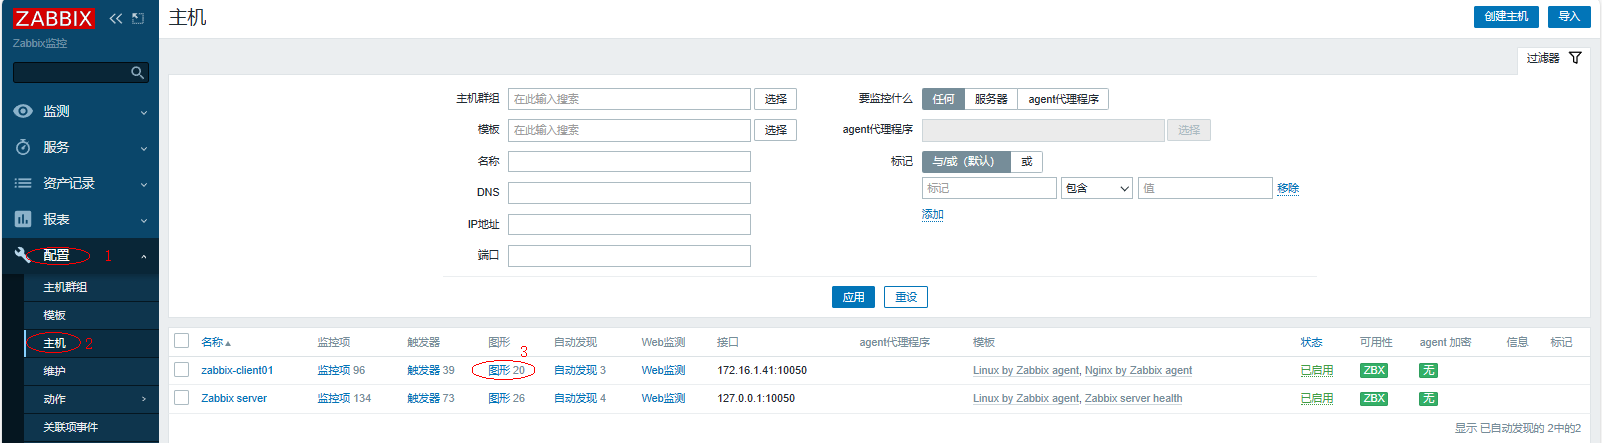Click the 报表 bar chart icon

pyautogui.click(x=23, y=219)
